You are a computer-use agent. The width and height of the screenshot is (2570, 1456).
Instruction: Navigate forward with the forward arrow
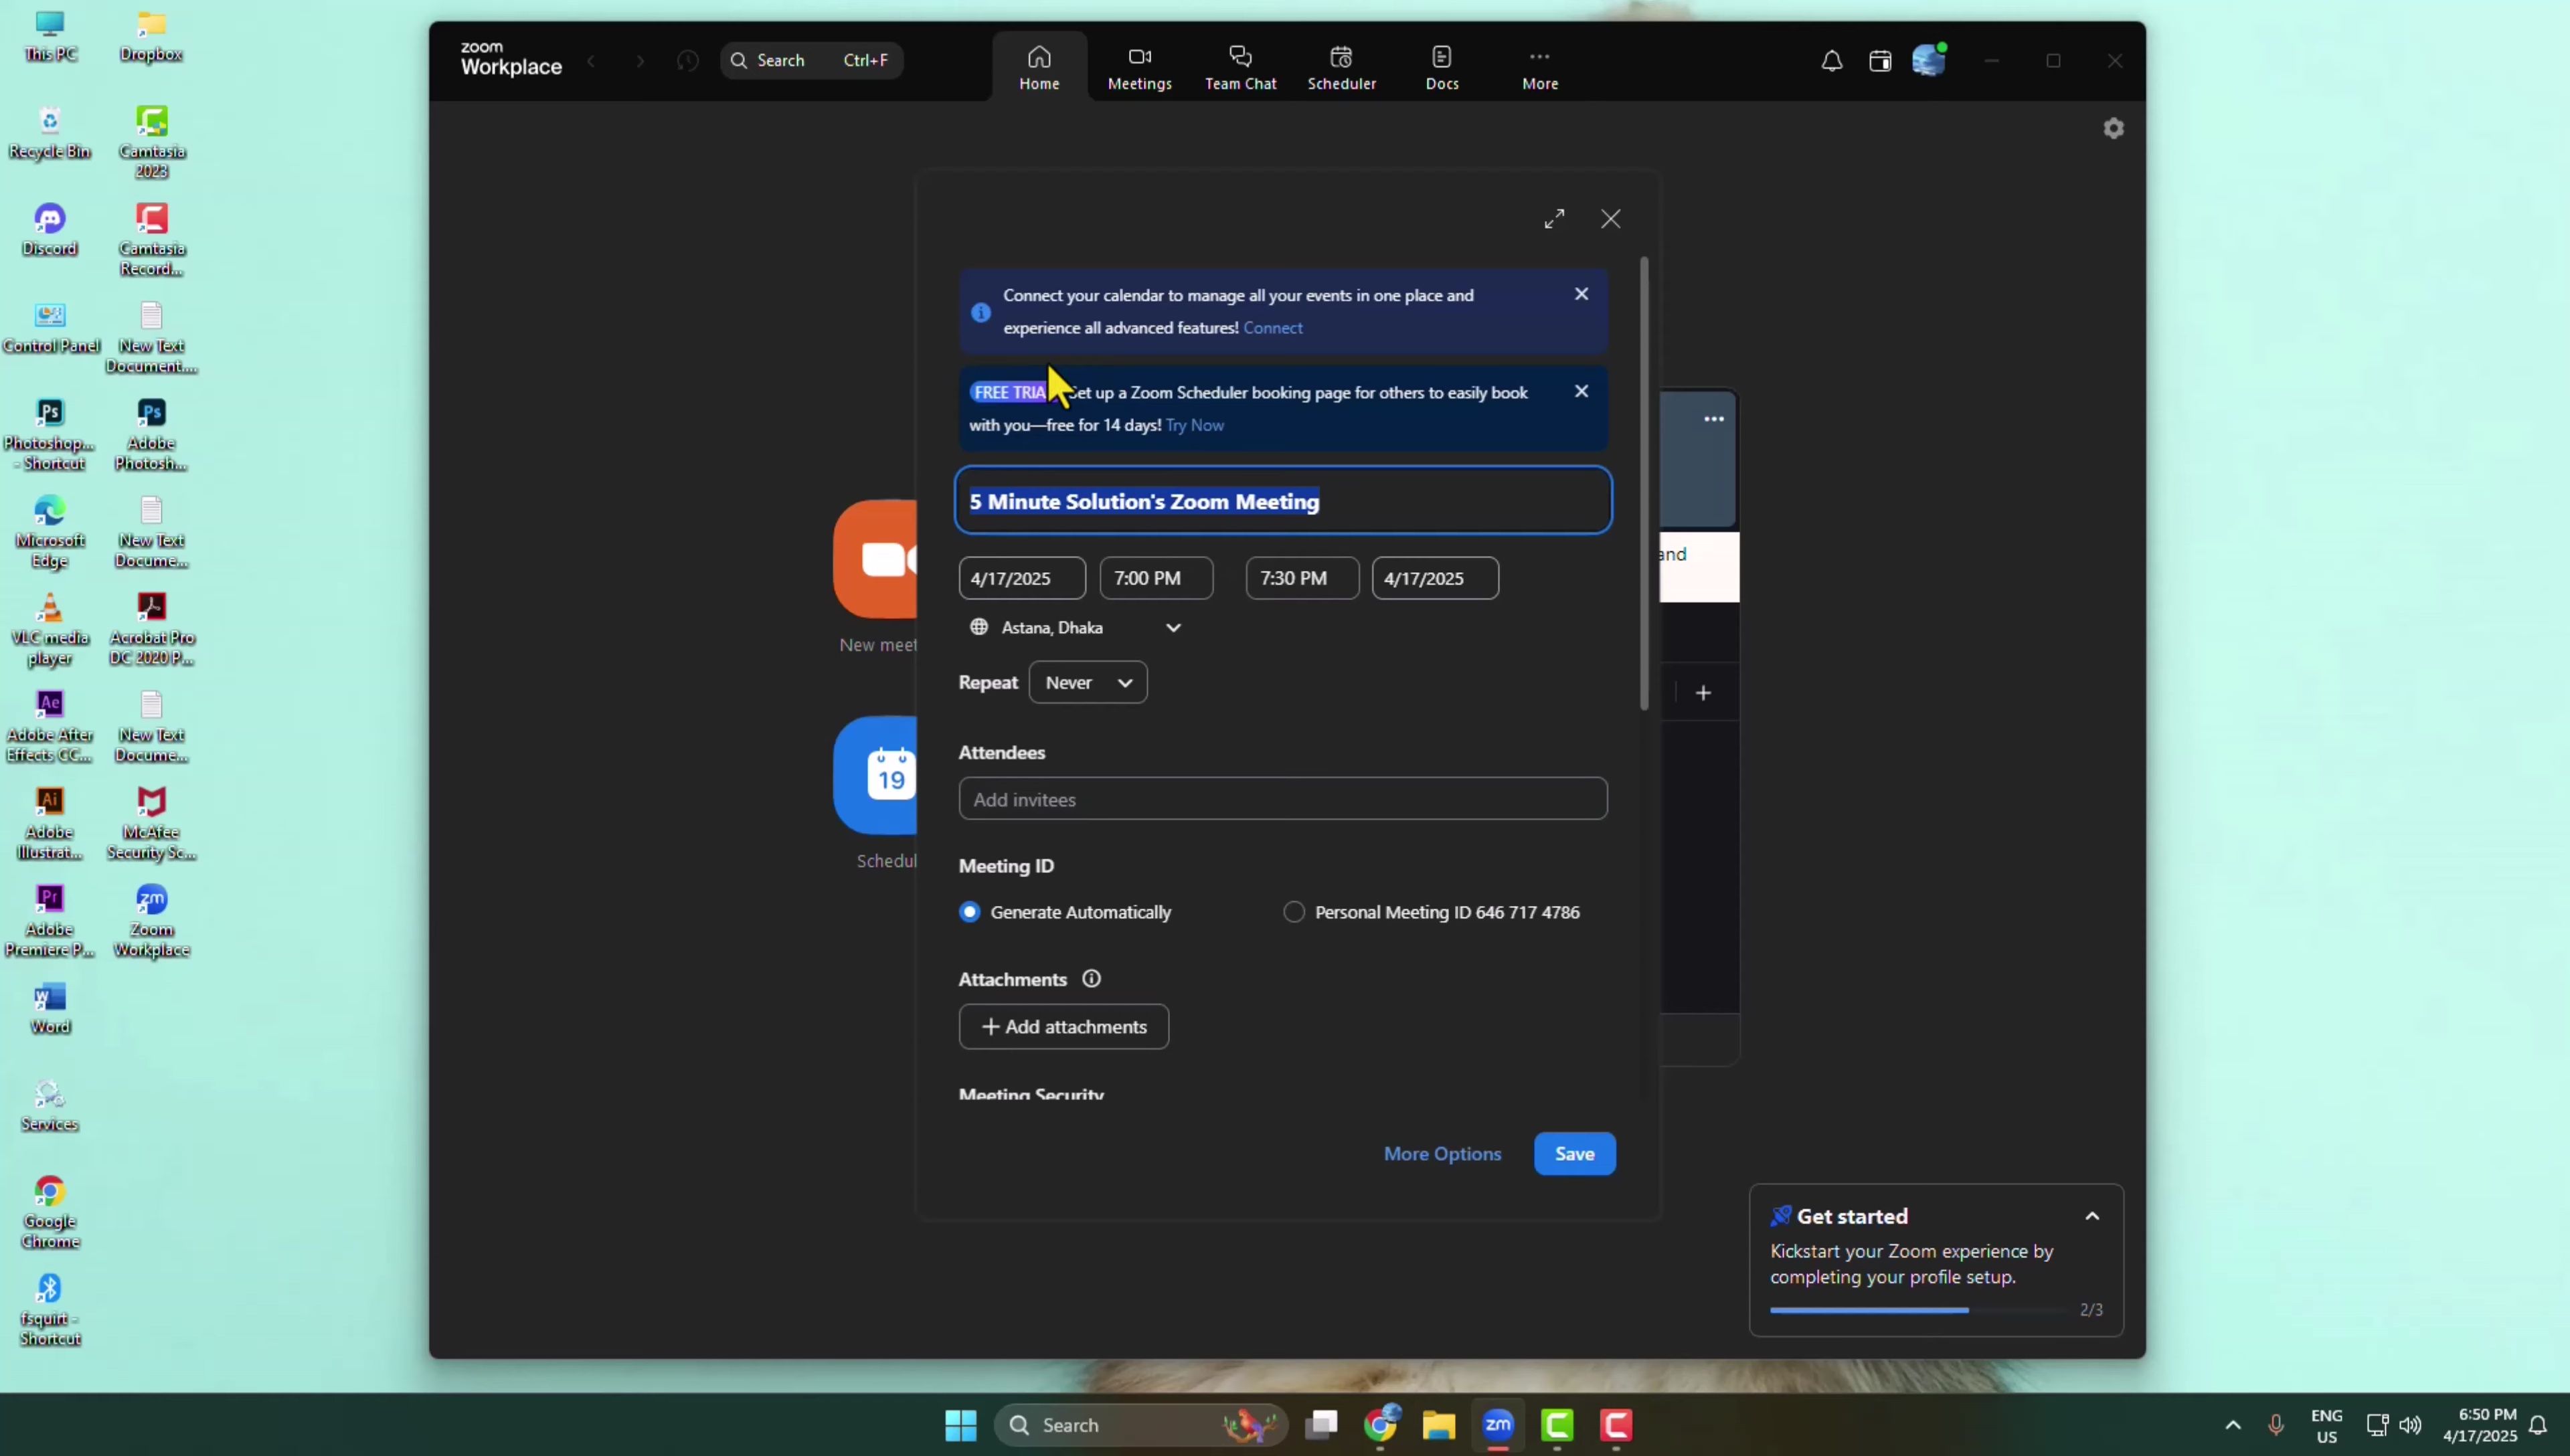[x=640, y=61]
